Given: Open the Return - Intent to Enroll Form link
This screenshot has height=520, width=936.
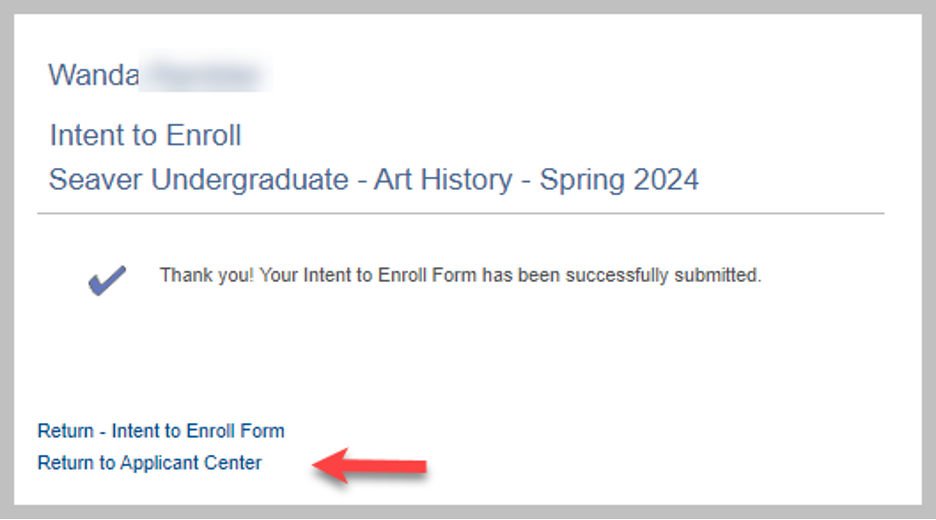Looking at the screenshot, I should (161, 431).
